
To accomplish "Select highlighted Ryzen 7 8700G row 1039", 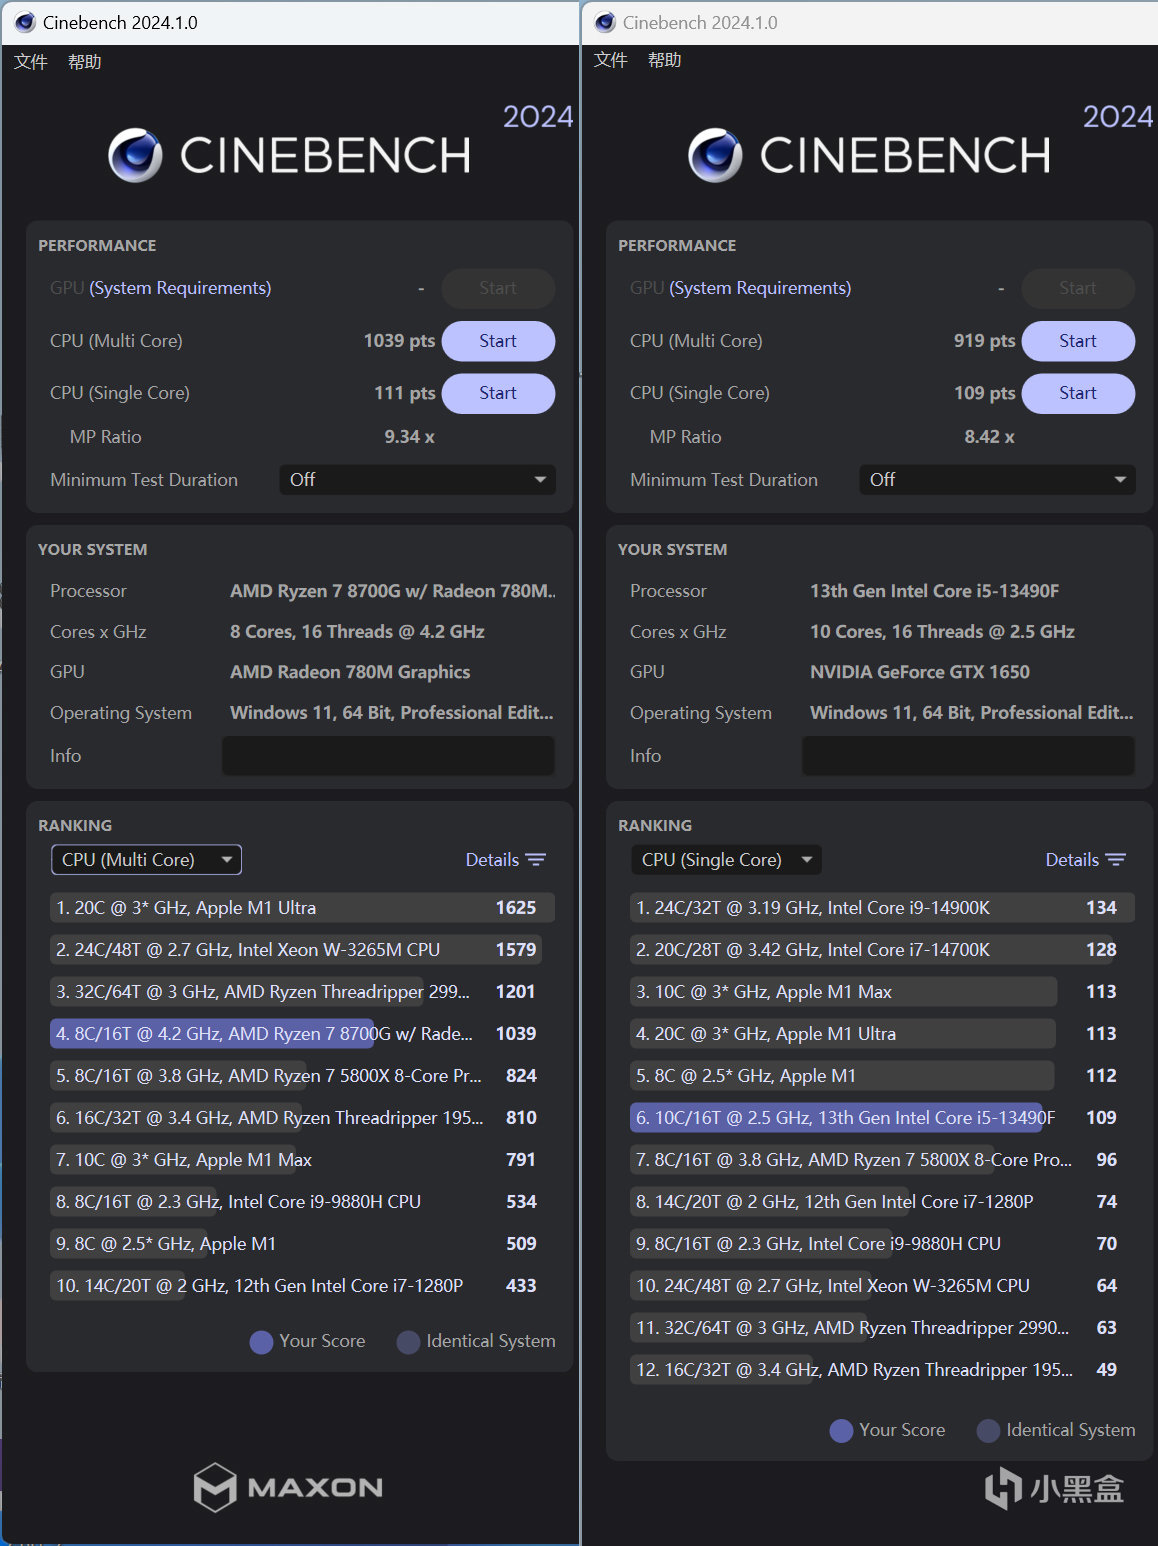I will [x=302, y=1034].
